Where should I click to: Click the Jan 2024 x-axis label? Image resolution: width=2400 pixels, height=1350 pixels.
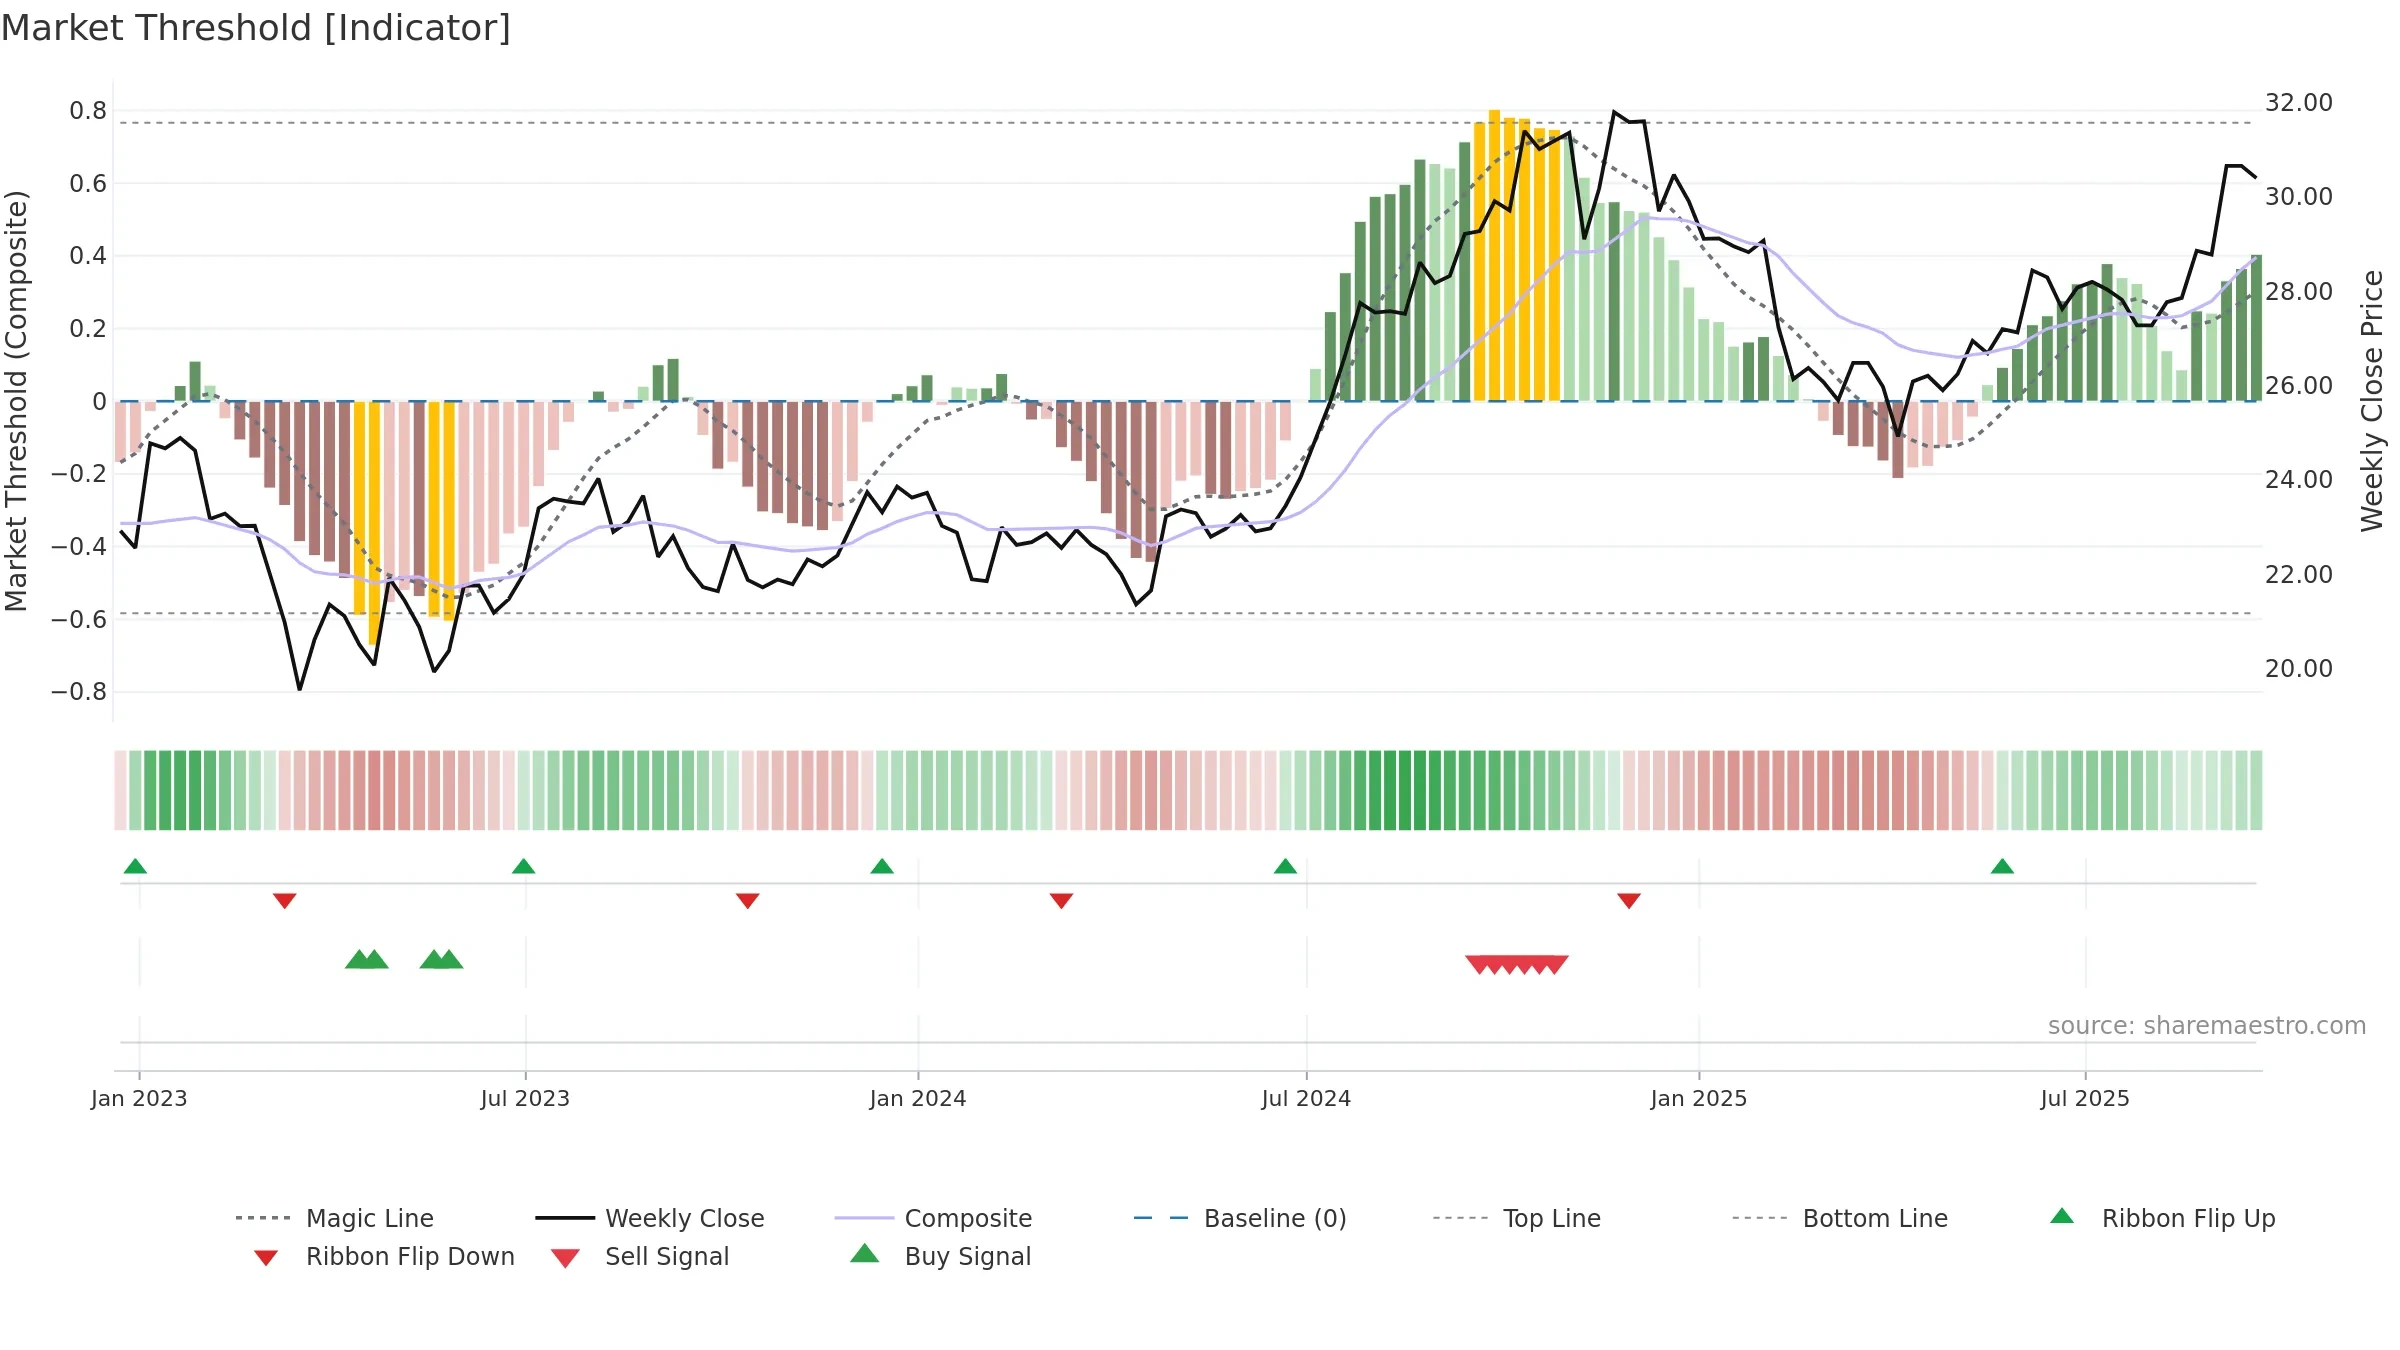[918, 1098]
